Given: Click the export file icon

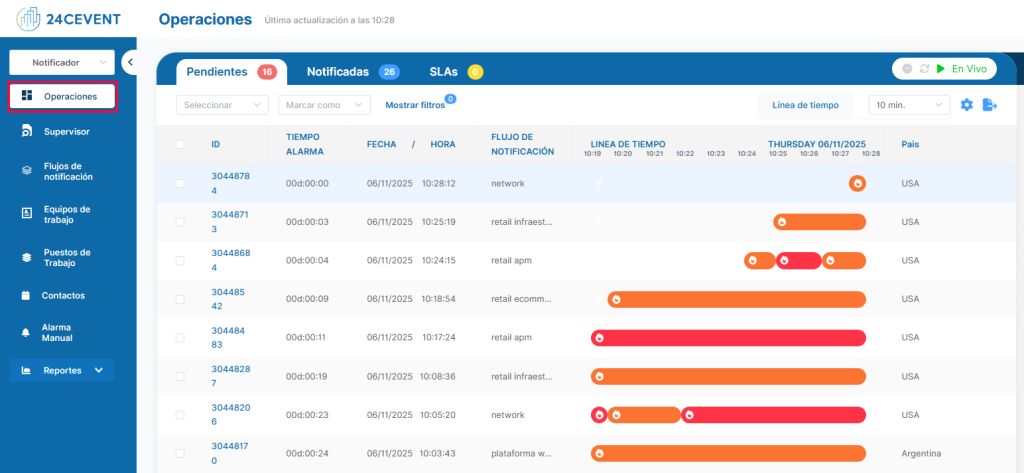Looking at the screenshot, I should pyautogui.click(x=990, y=105).
